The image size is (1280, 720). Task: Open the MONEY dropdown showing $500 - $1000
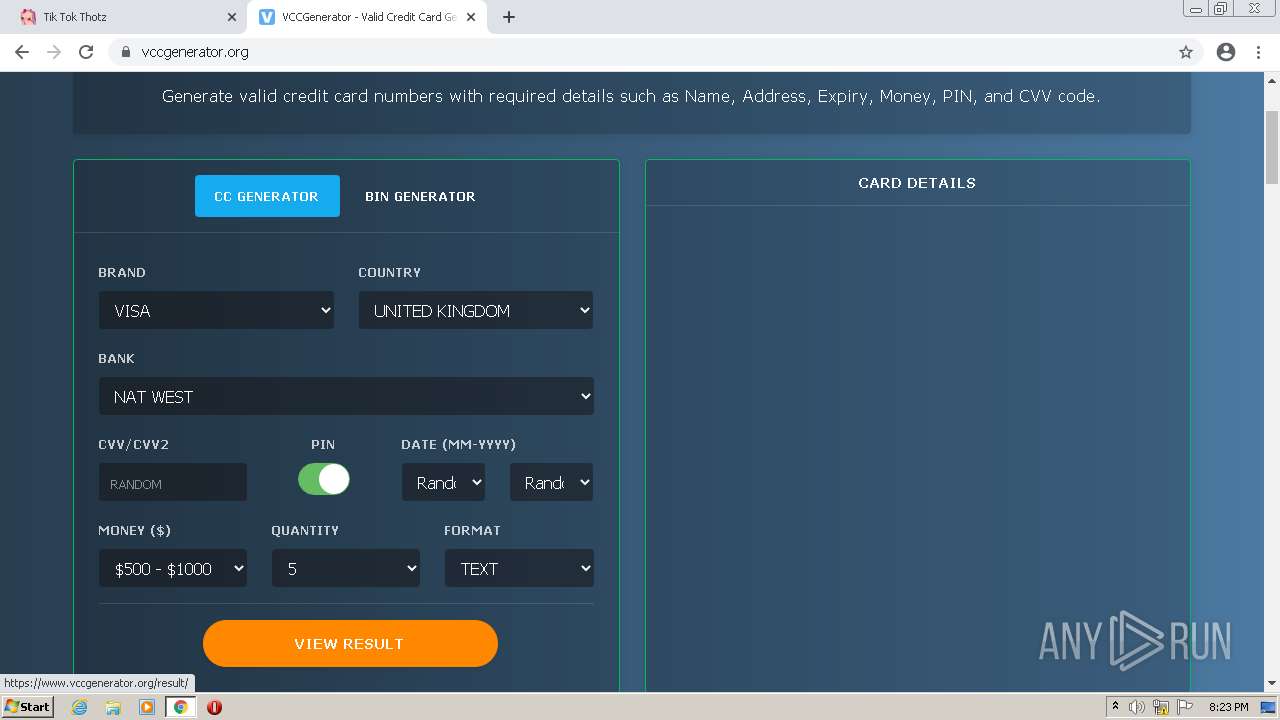(173, 569)
